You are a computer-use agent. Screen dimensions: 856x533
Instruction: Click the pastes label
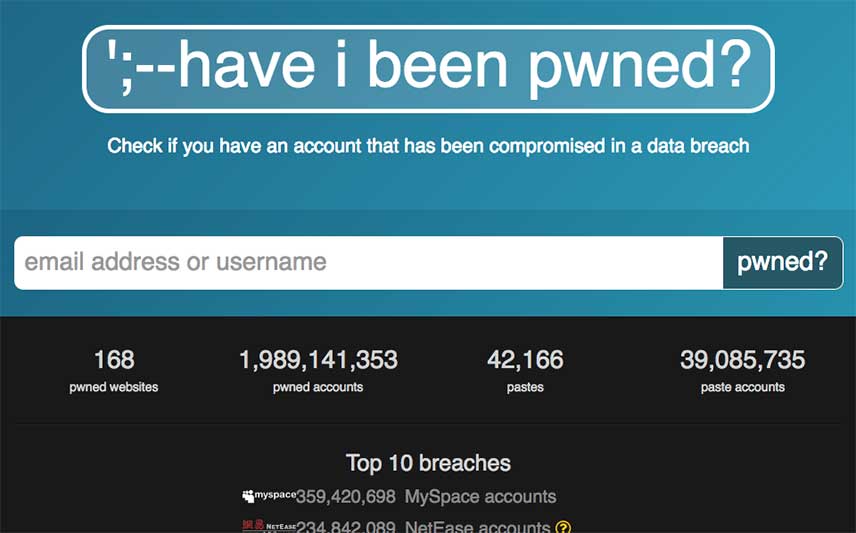click(x=525, y=387)
